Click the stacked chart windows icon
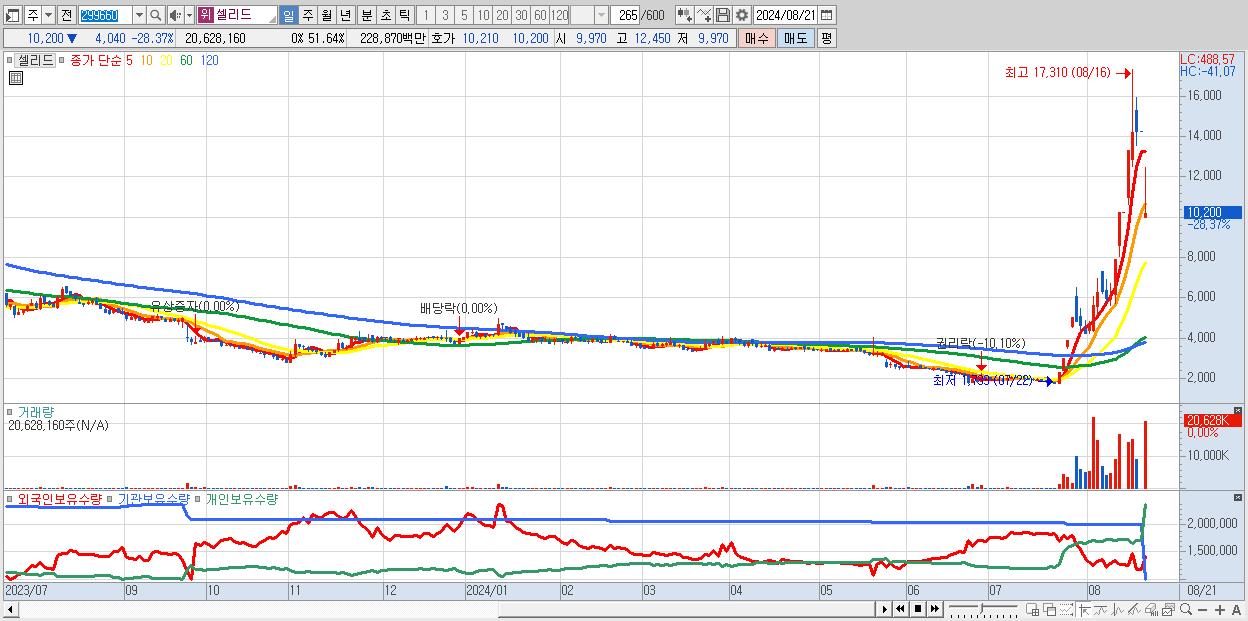 pyautogui.click(x=1168, y=609)
